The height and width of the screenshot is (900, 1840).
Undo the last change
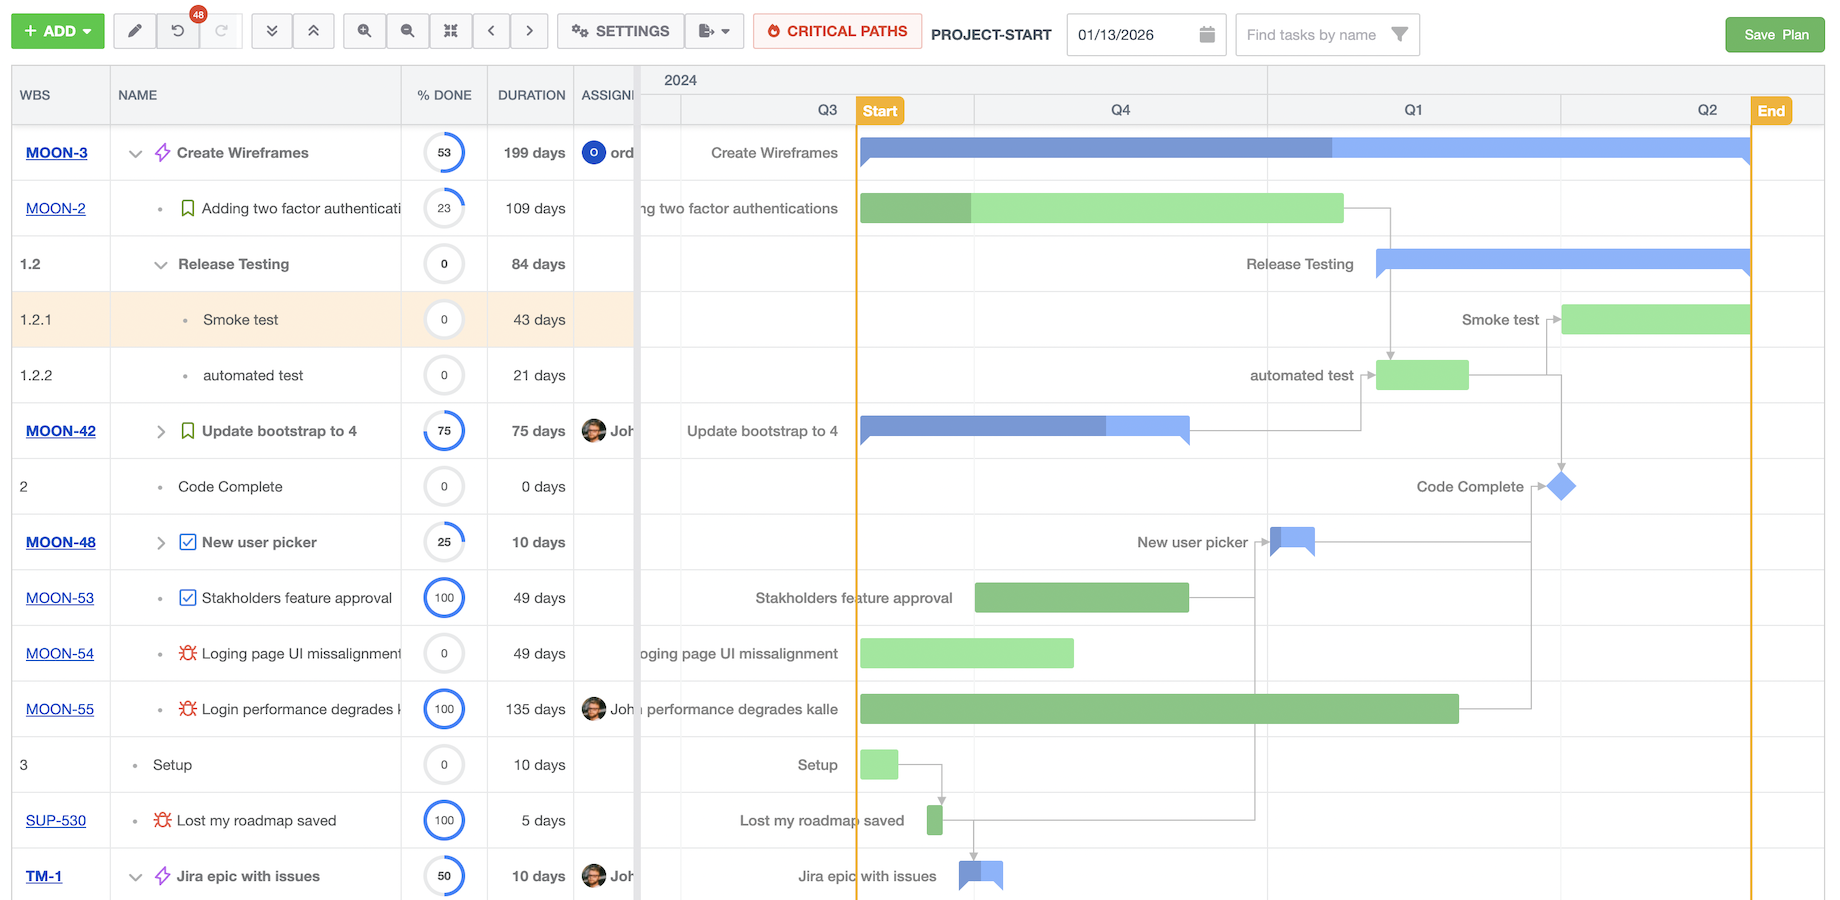click(177, 31)
